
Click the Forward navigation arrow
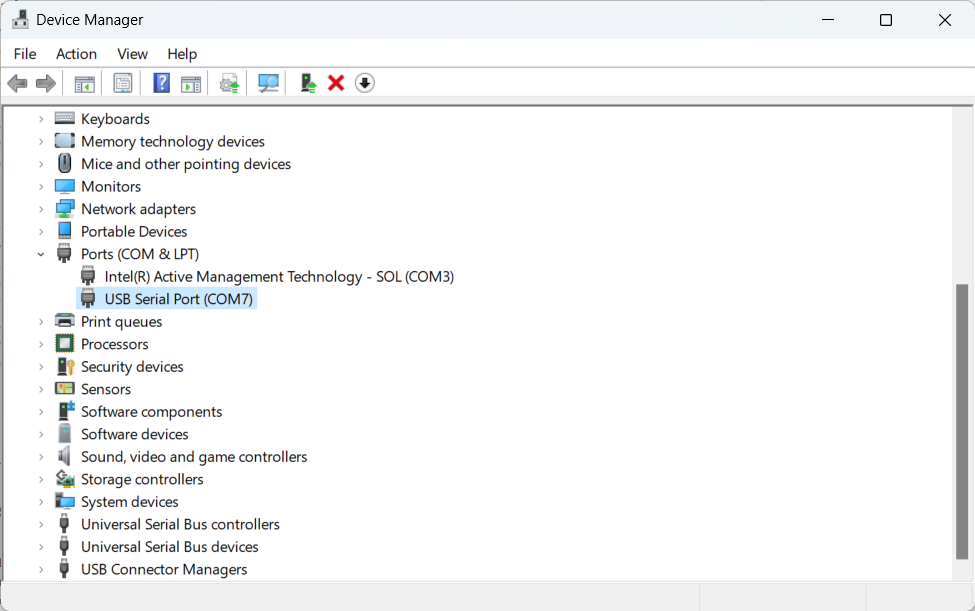[45, 82]
